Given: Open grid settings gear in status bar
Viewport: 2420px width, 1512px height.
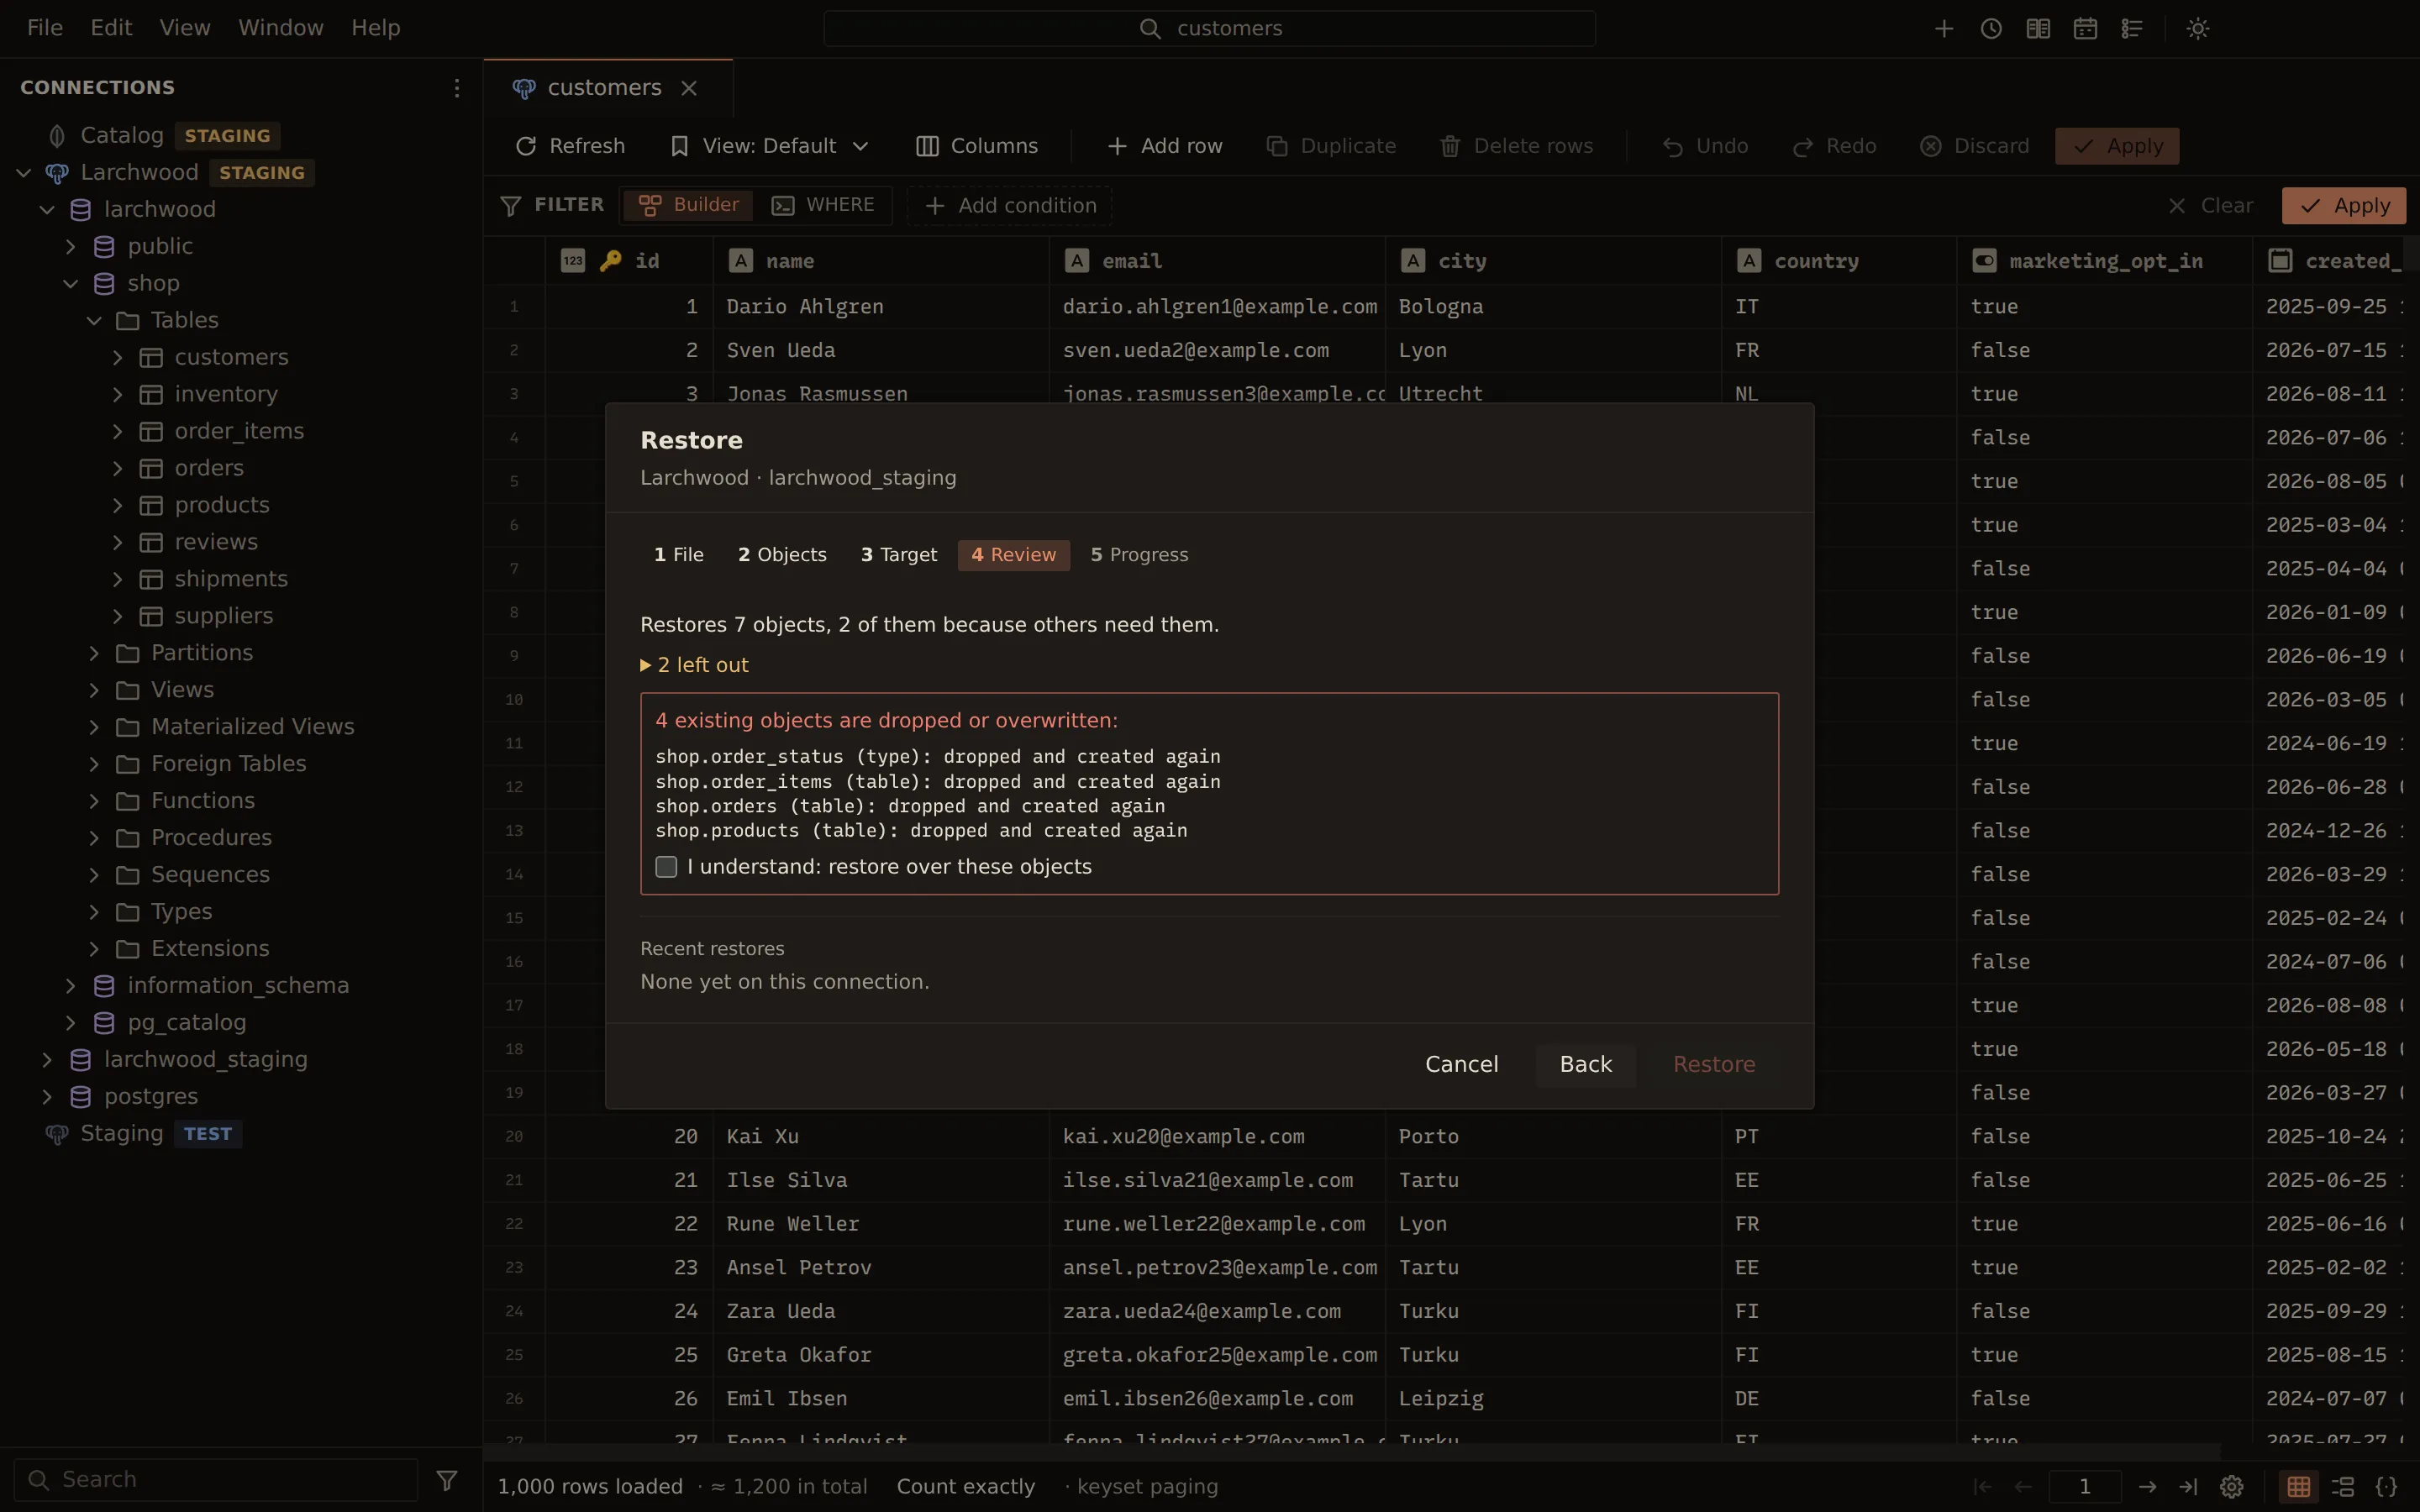Looking at the screenshot, I should pyautogui.click(x=2231, y=1487).
